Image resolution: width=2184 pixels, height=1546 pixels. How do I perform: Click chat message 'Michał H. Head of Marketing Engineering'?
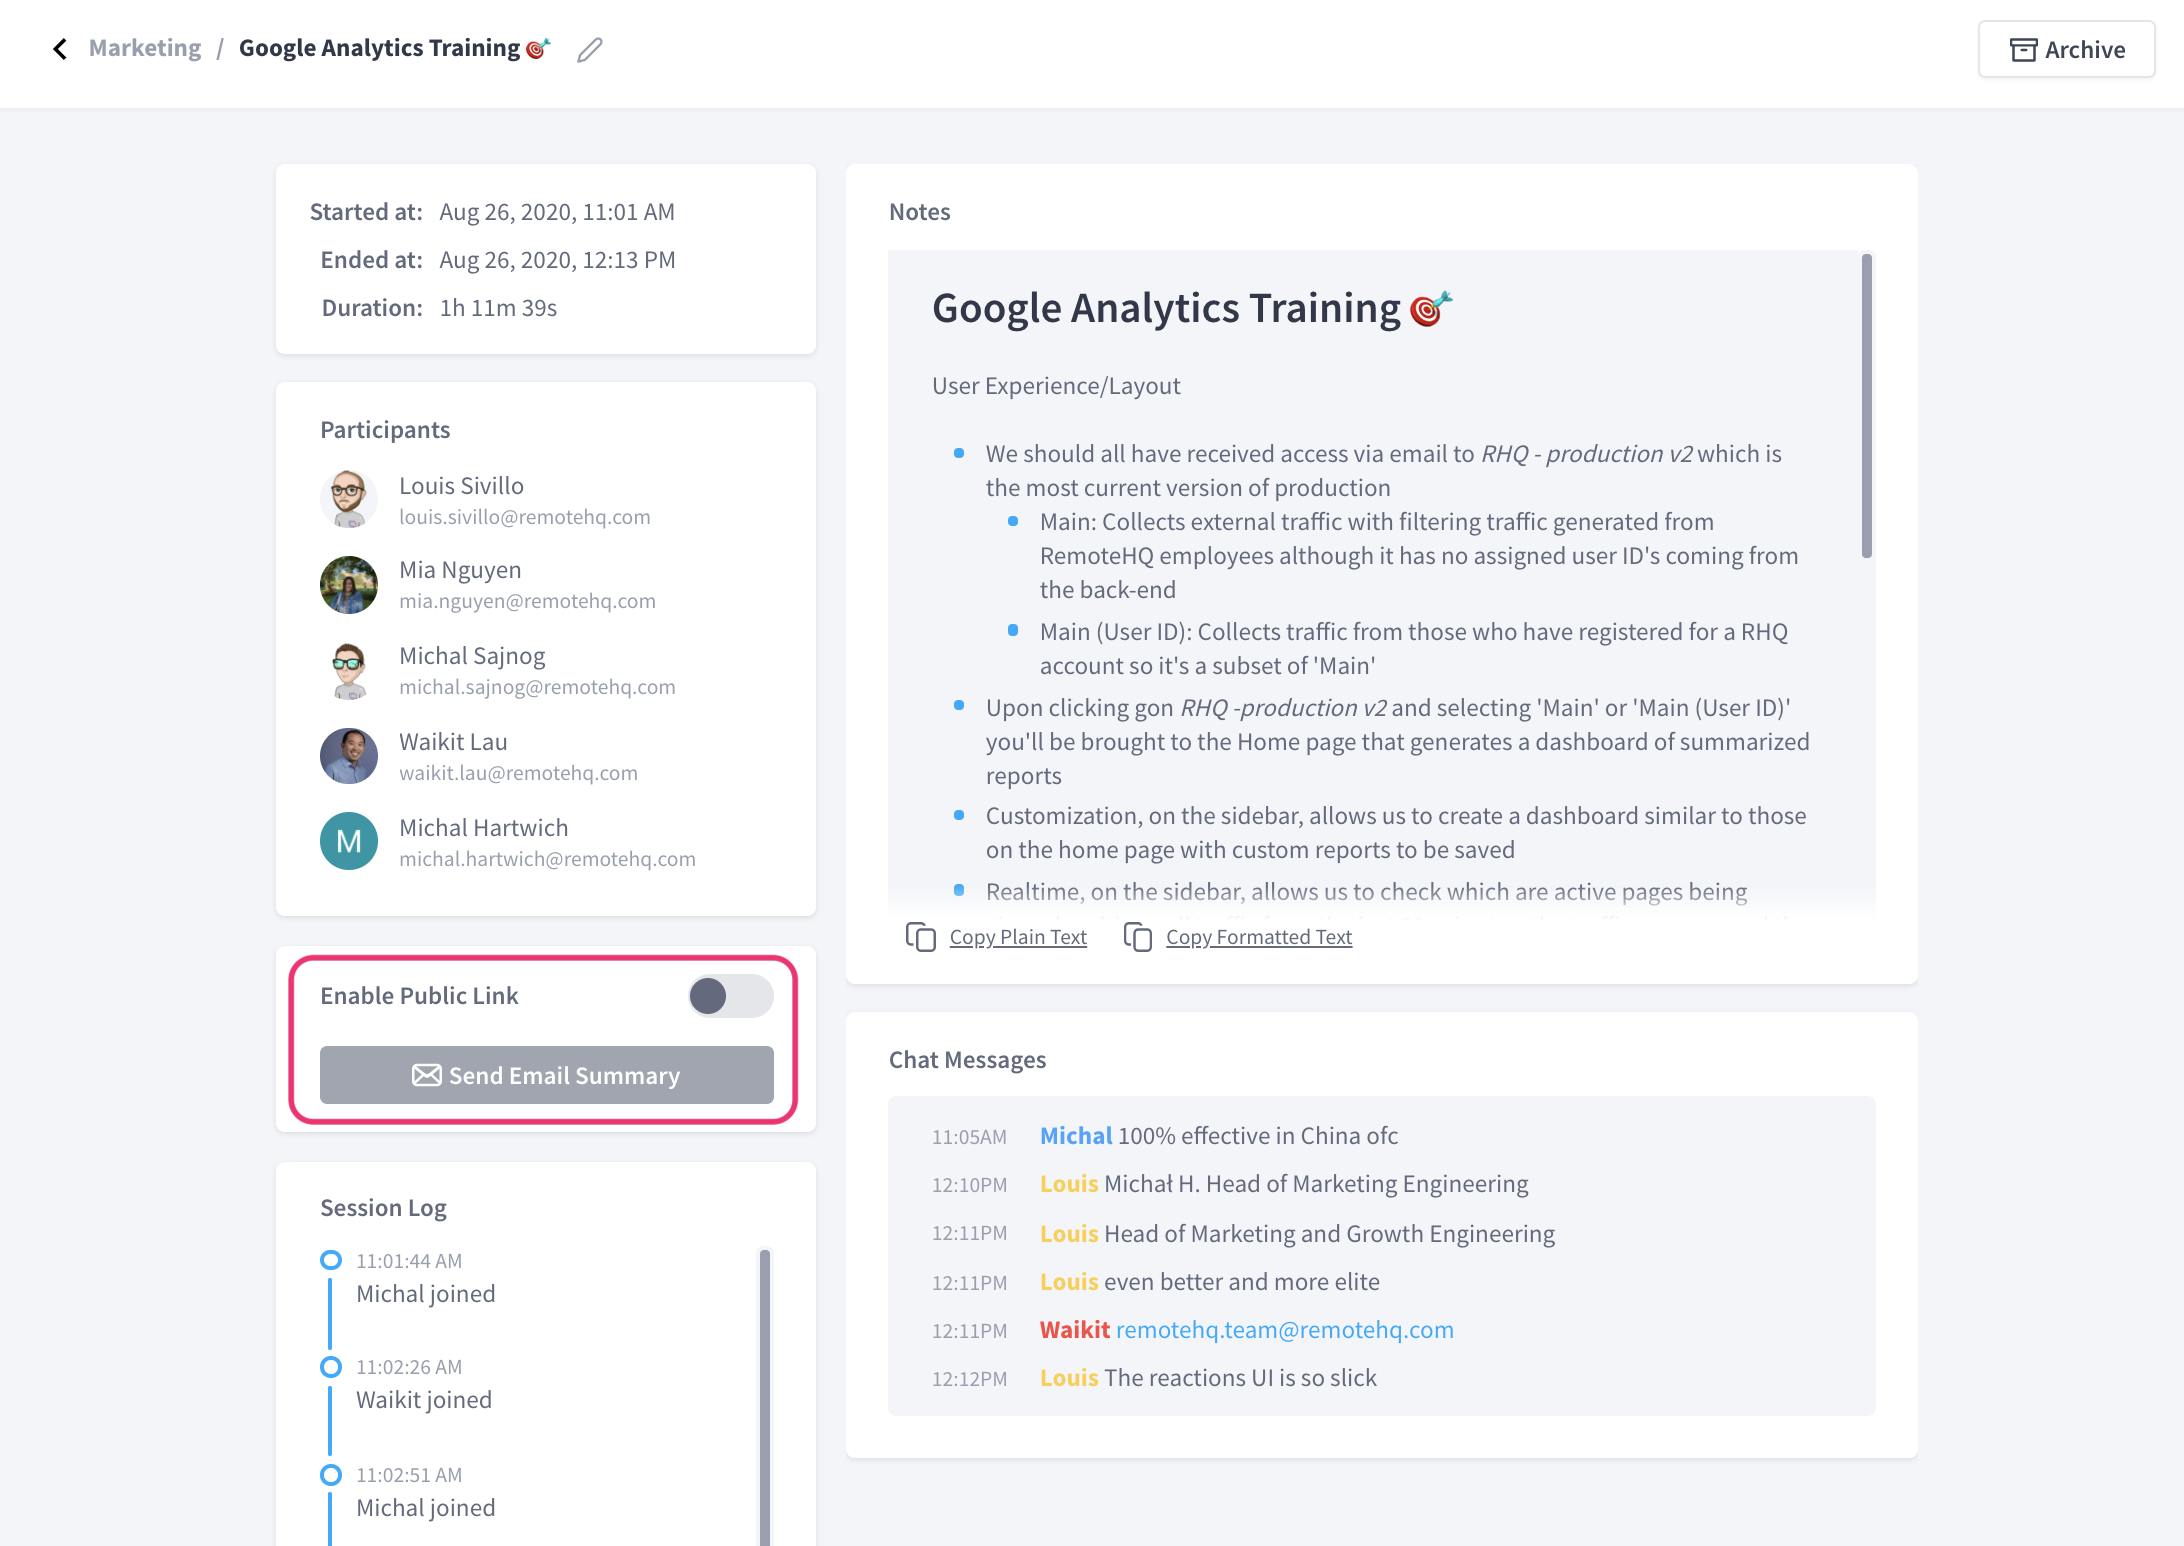1316,1184
